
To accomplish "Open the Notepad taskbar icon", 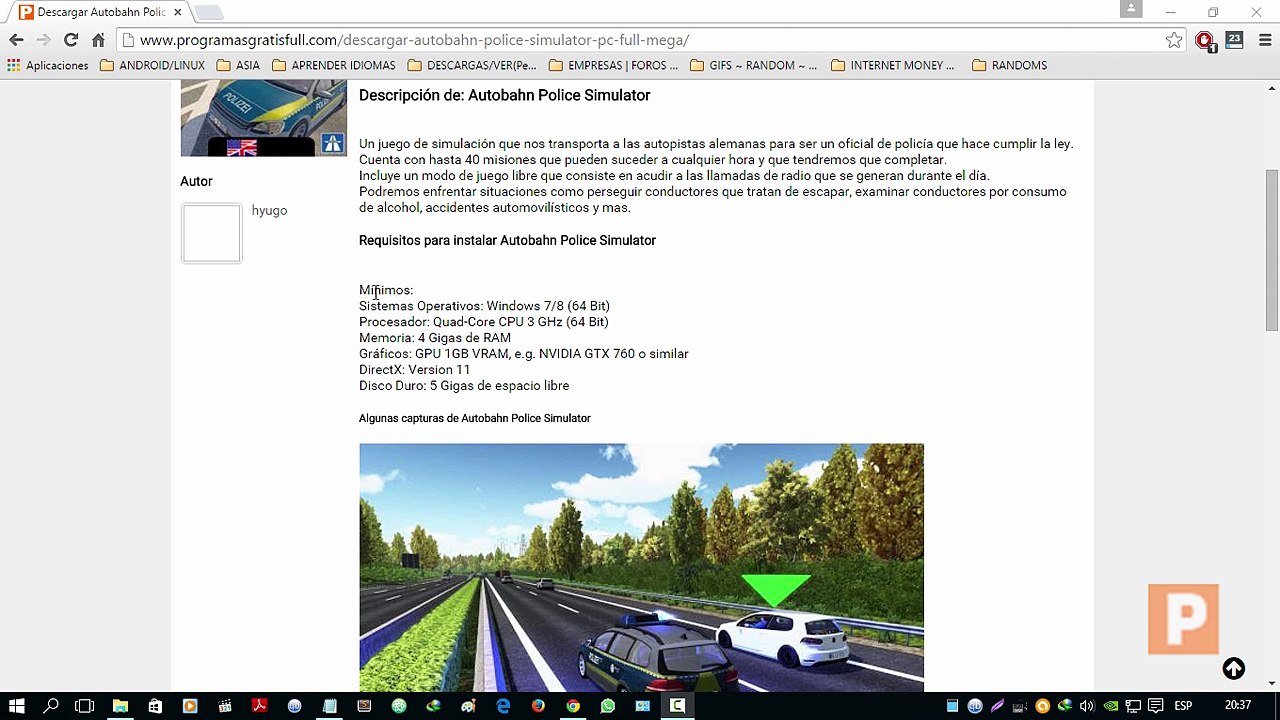I will pos(330,705).
